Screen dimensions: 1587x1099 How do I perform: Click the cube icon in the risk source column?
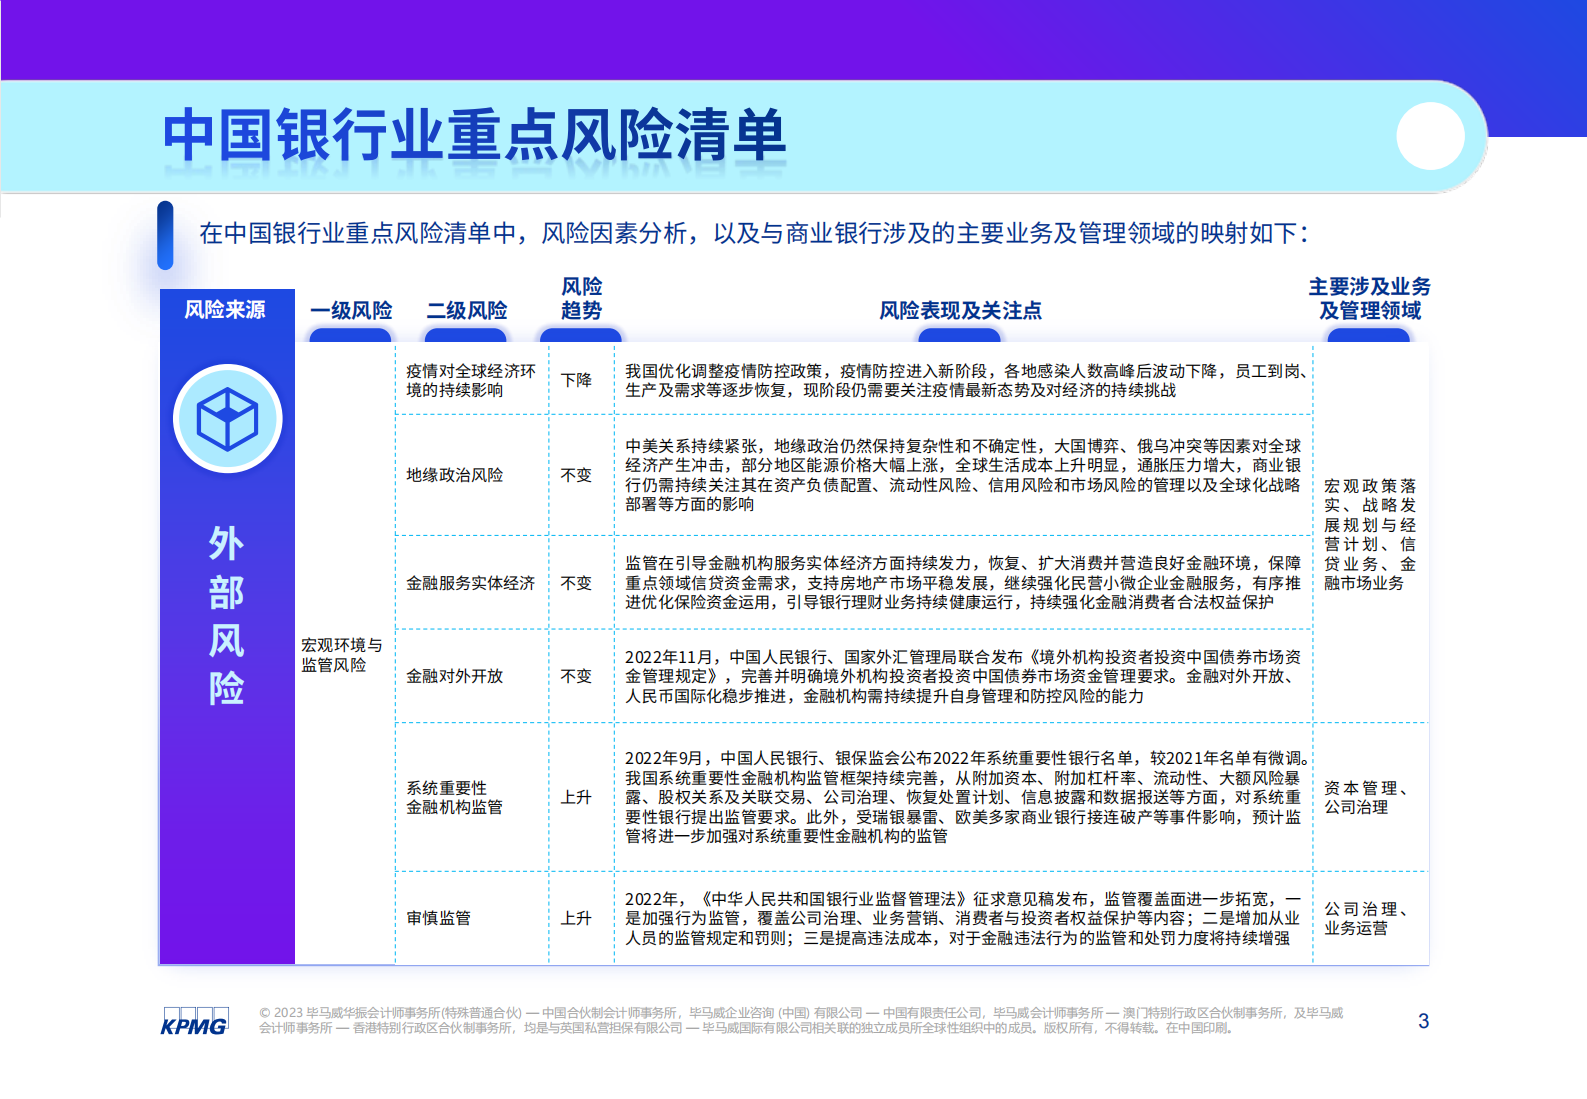pos(227,418)
